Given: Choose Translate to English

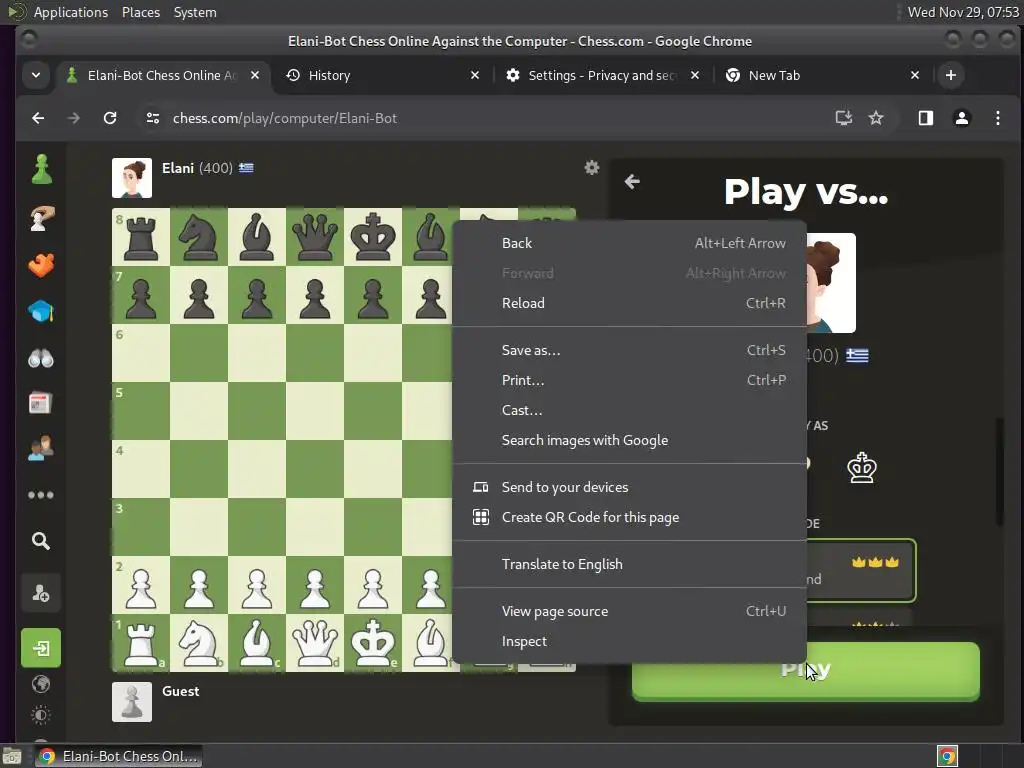Looking at the screenshot, I should [x=630, y=564].
